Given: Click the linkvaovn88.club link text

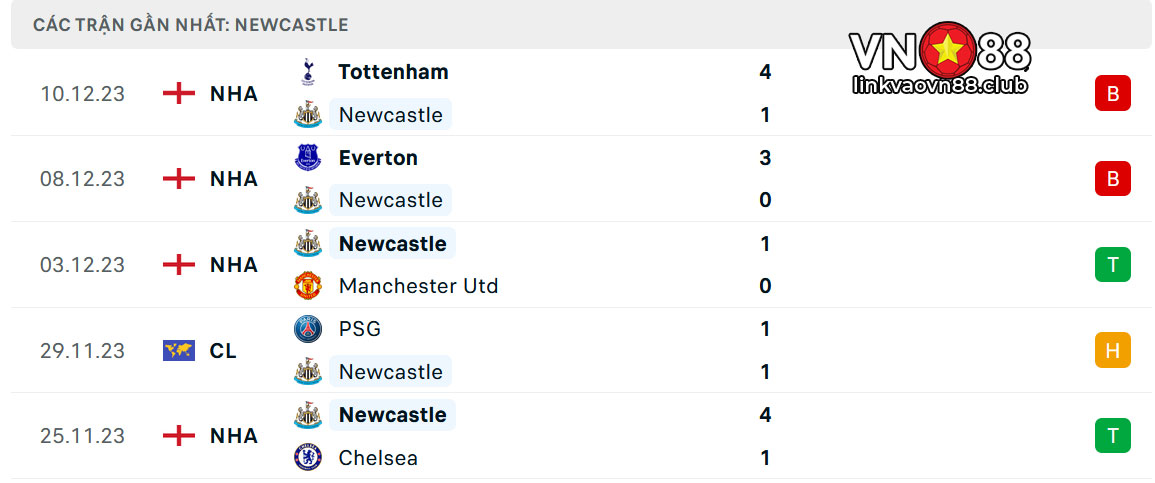Looking at the screenshot, I should [x=940, y=86].
